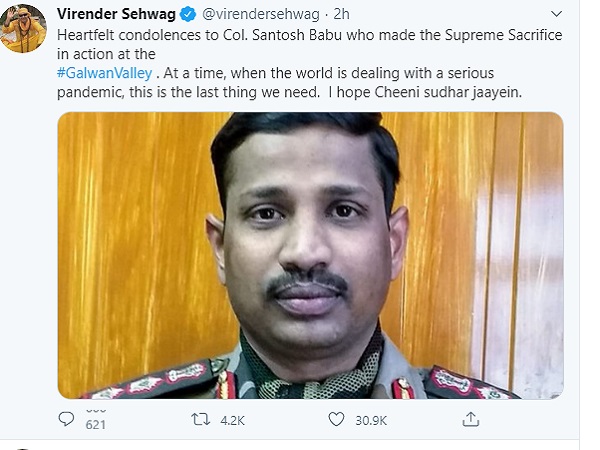Click the text 'in action at the'
600x450 pixels.
pos(104,54)
